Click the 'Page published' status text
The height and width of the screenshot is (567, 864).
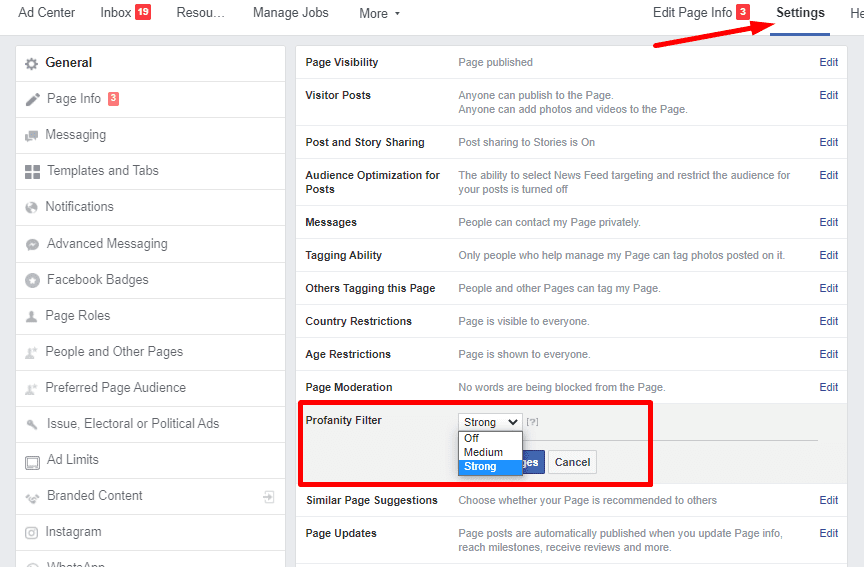point(495,62)
